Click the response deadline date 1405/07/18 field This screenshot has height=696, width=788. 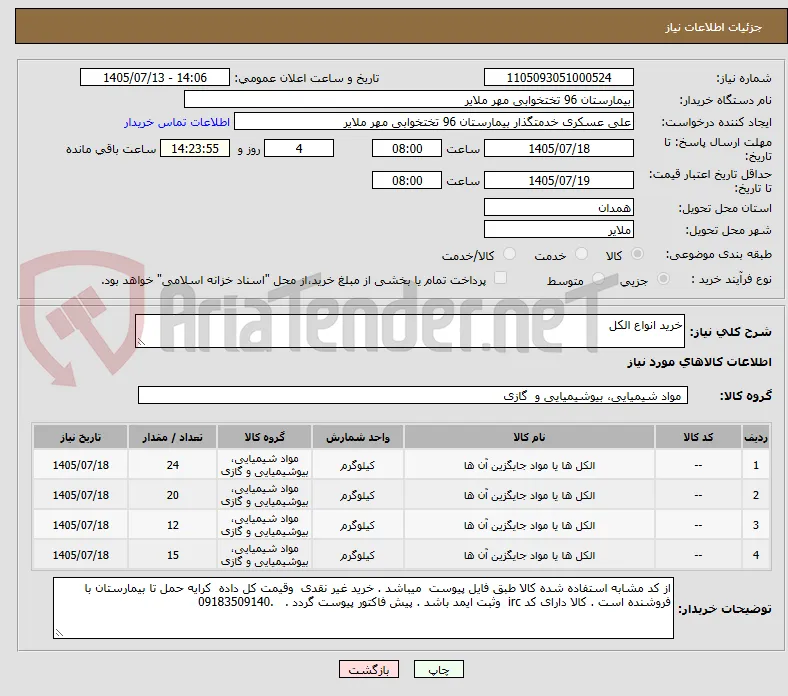coord(559,148)
